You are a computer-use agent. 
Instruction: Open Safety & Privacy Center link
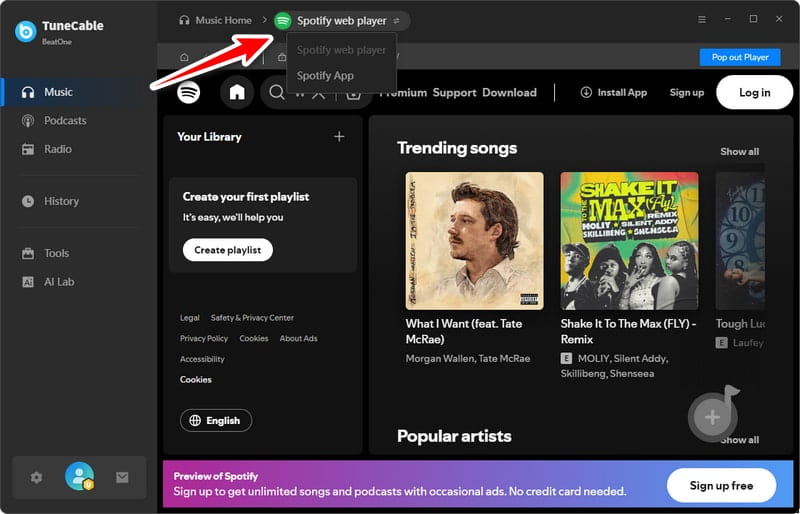[252, 317]
